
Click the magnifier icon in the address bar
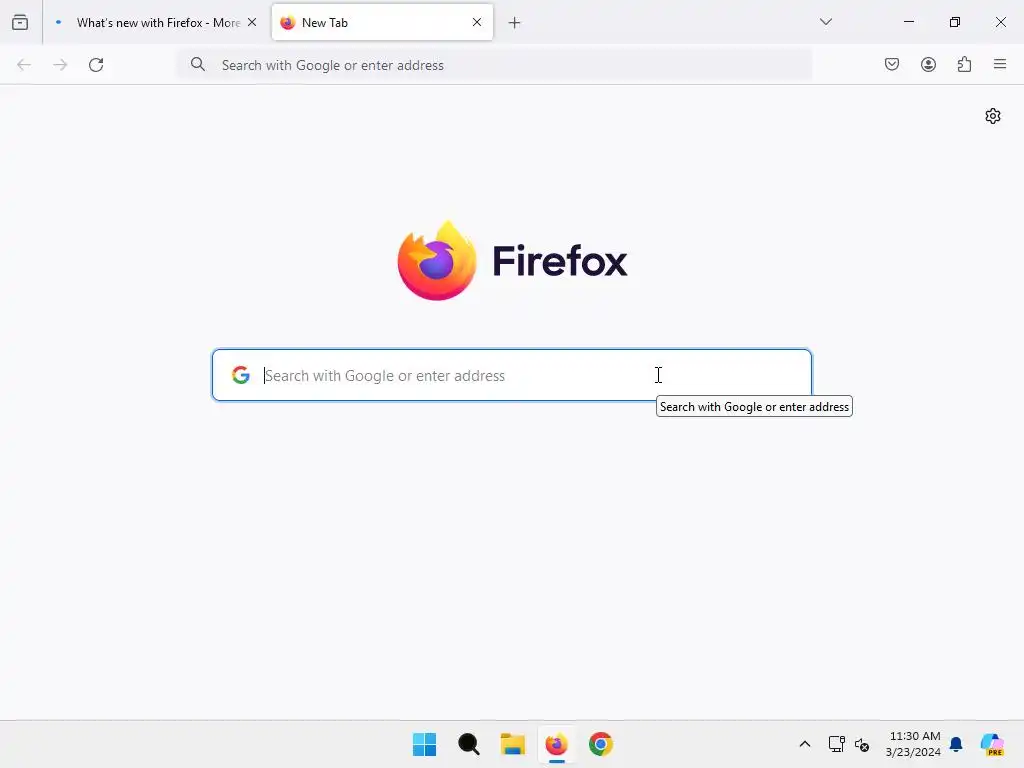pos(198,64)
